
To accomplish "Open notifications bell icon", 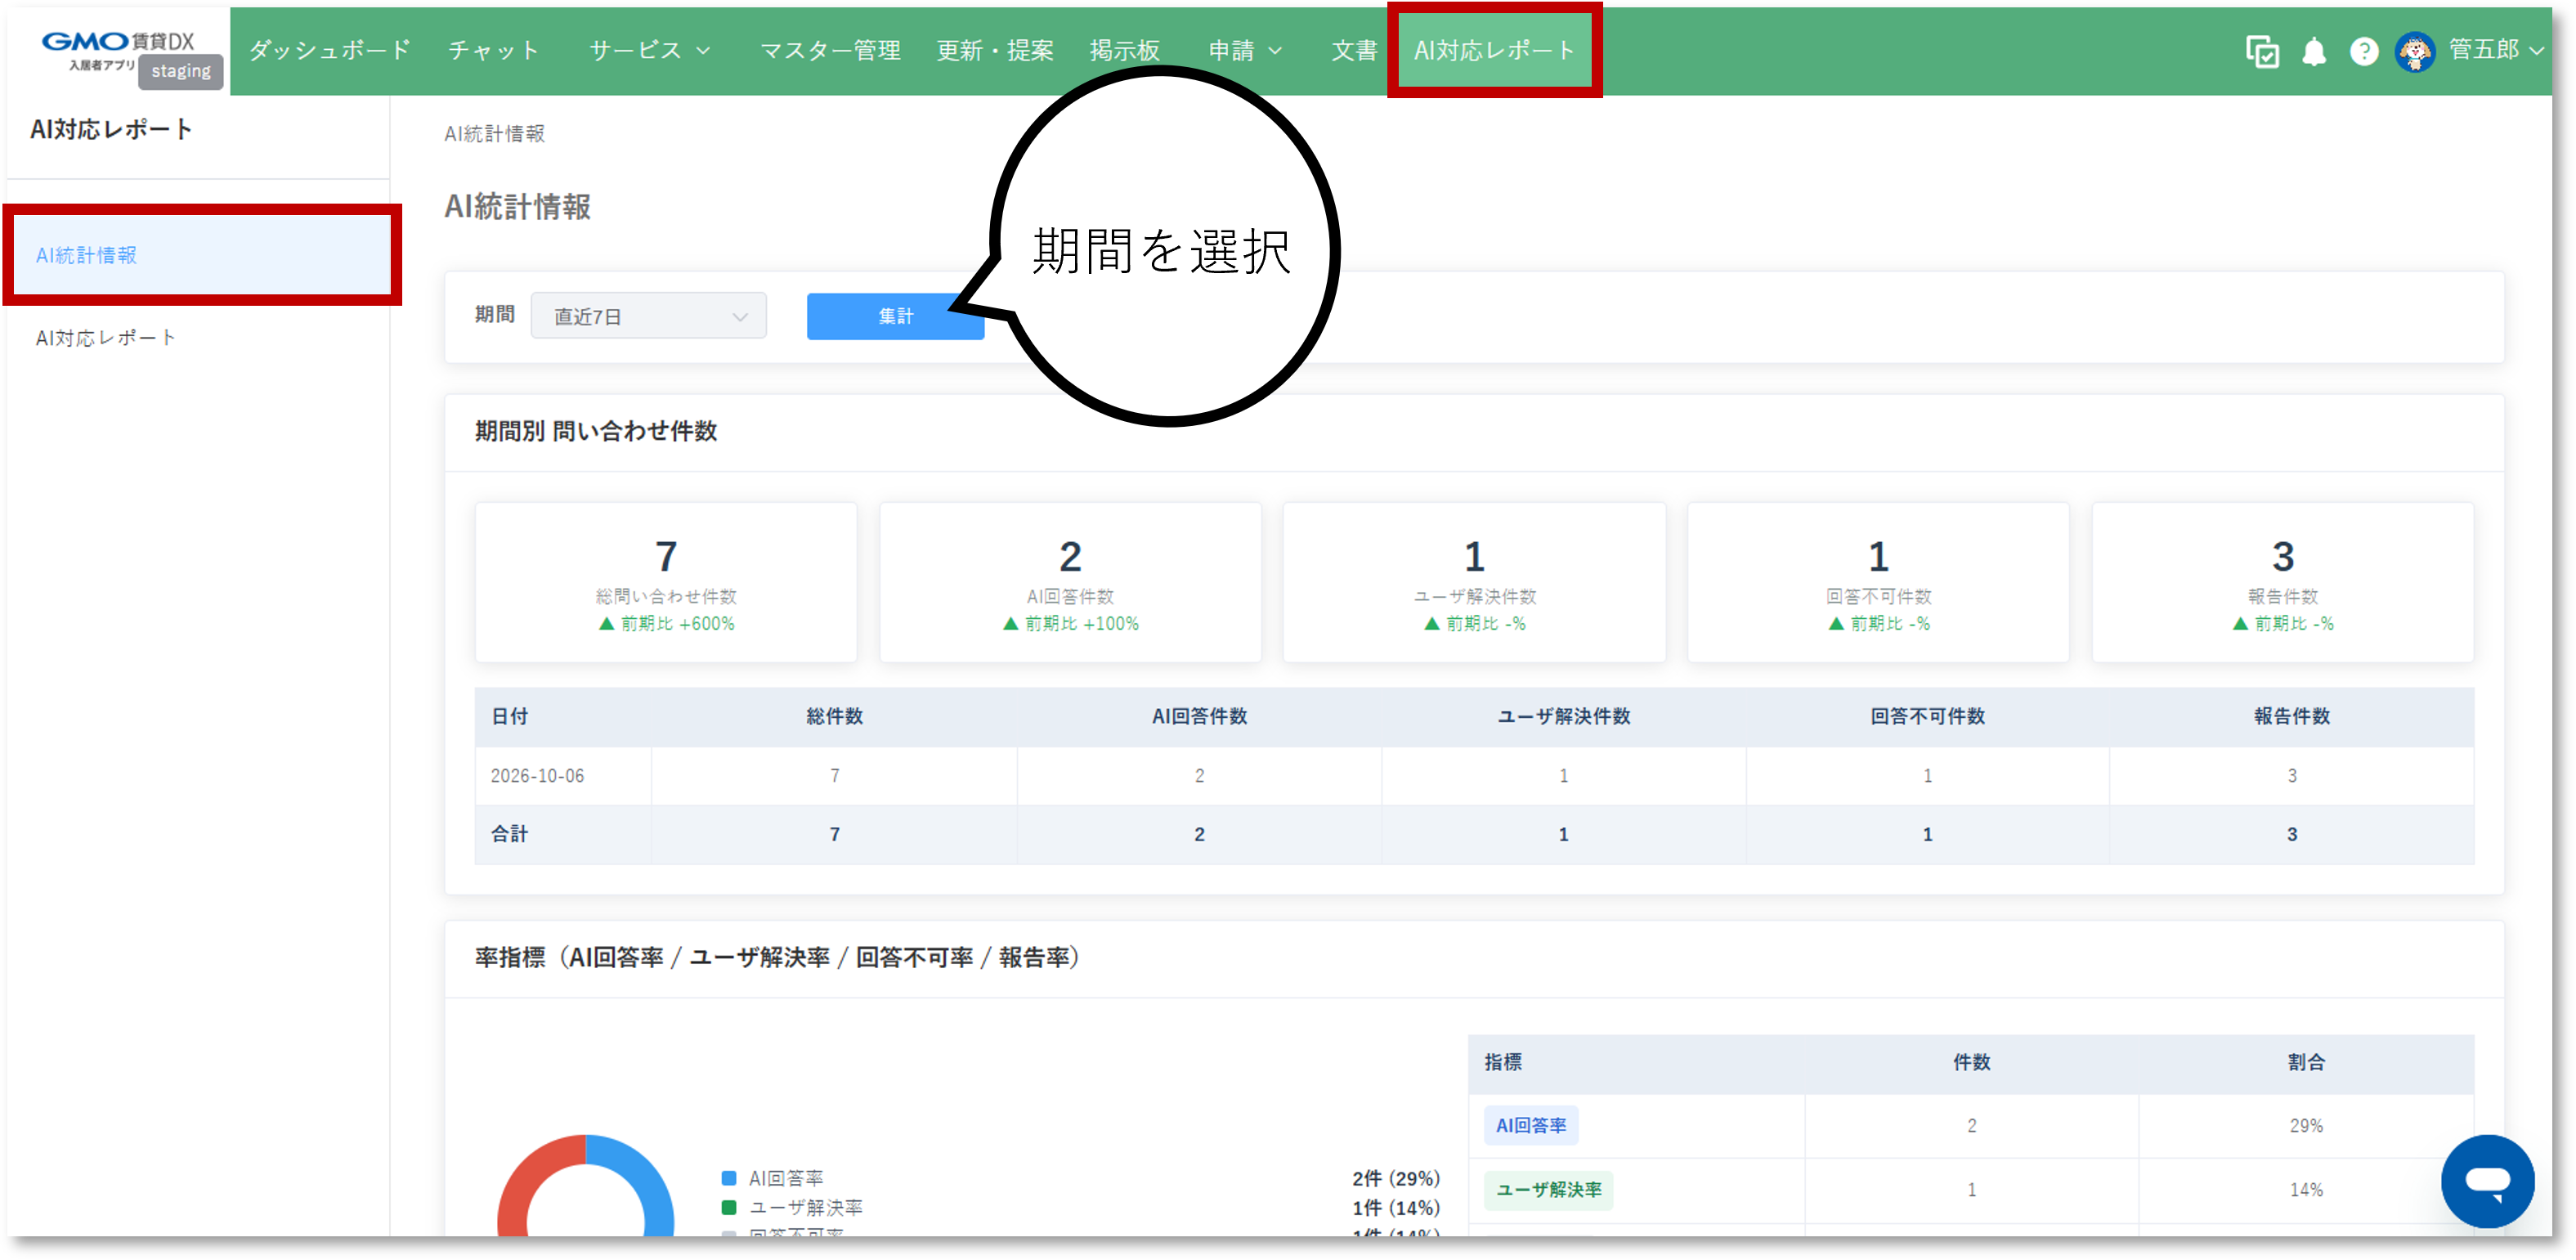I will [x=2314, y=51].
